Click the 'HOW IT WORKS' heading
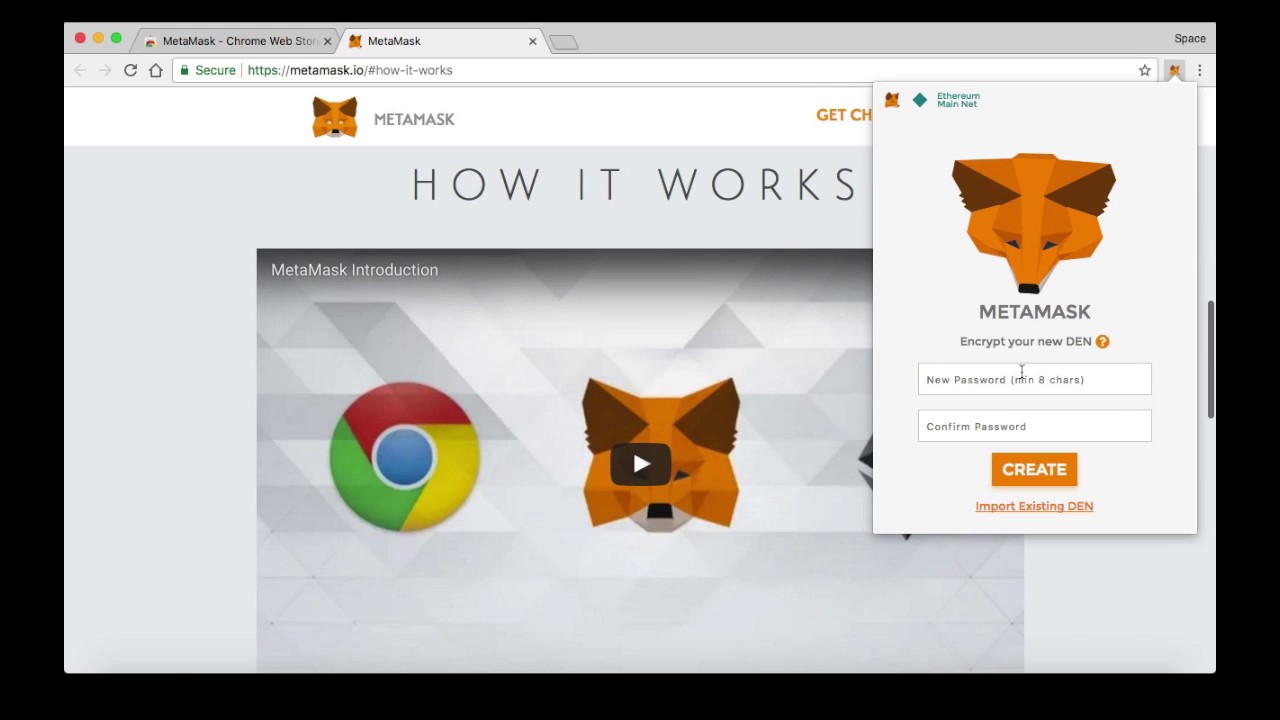The width and height of the screenshot is (1280, 720). click(x=636, y=186)
